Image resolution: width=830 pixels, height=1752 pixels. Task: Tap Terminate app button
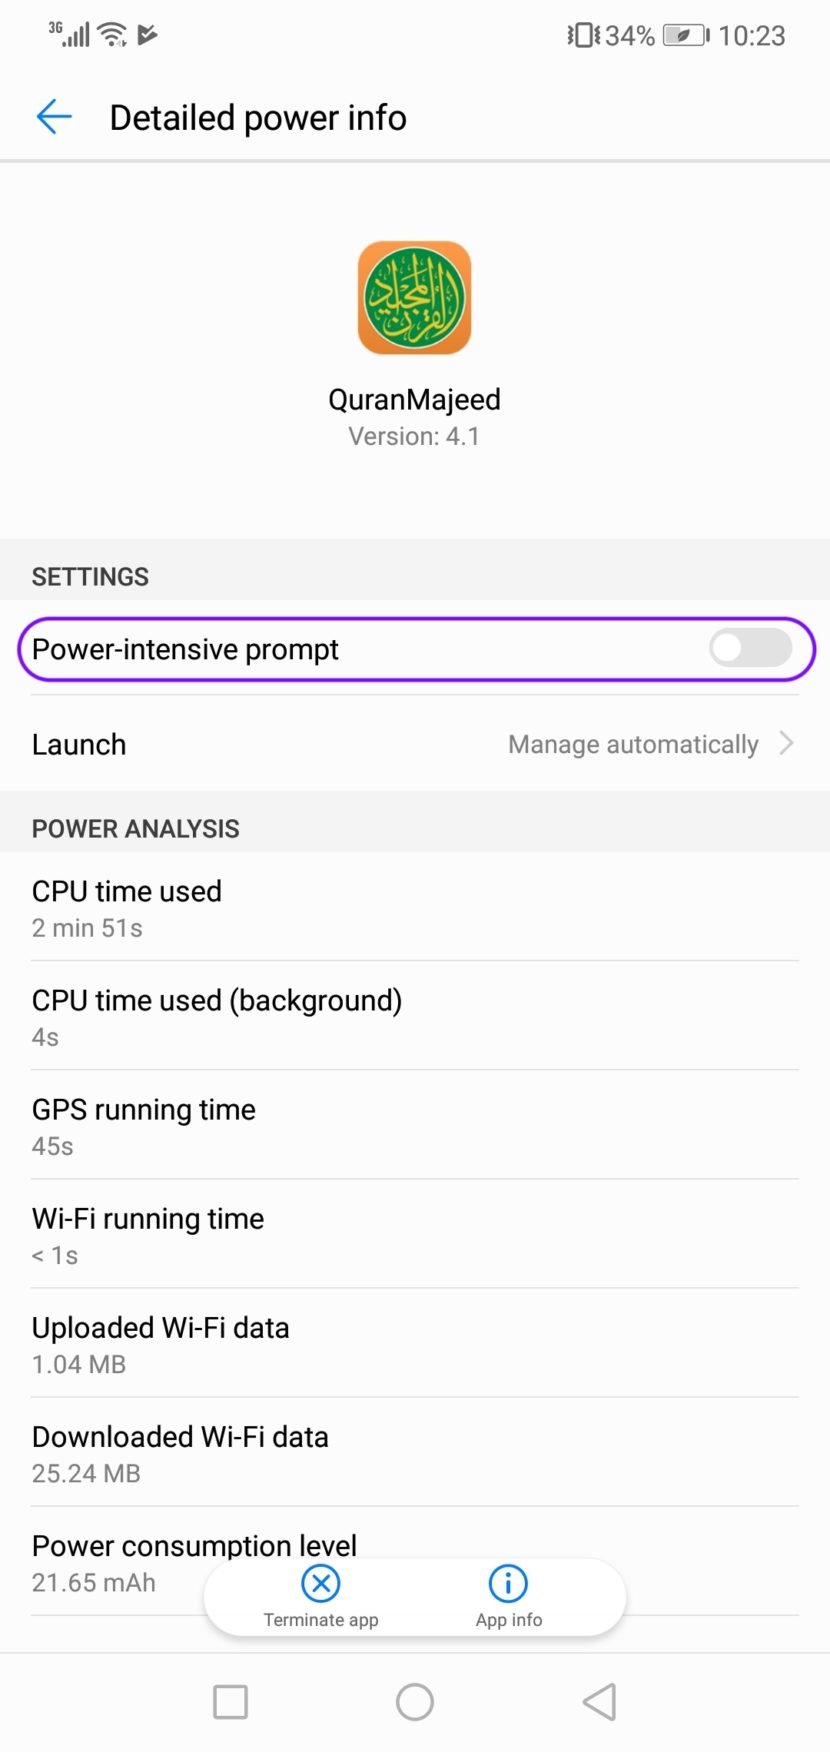(x=320, y=1598)
